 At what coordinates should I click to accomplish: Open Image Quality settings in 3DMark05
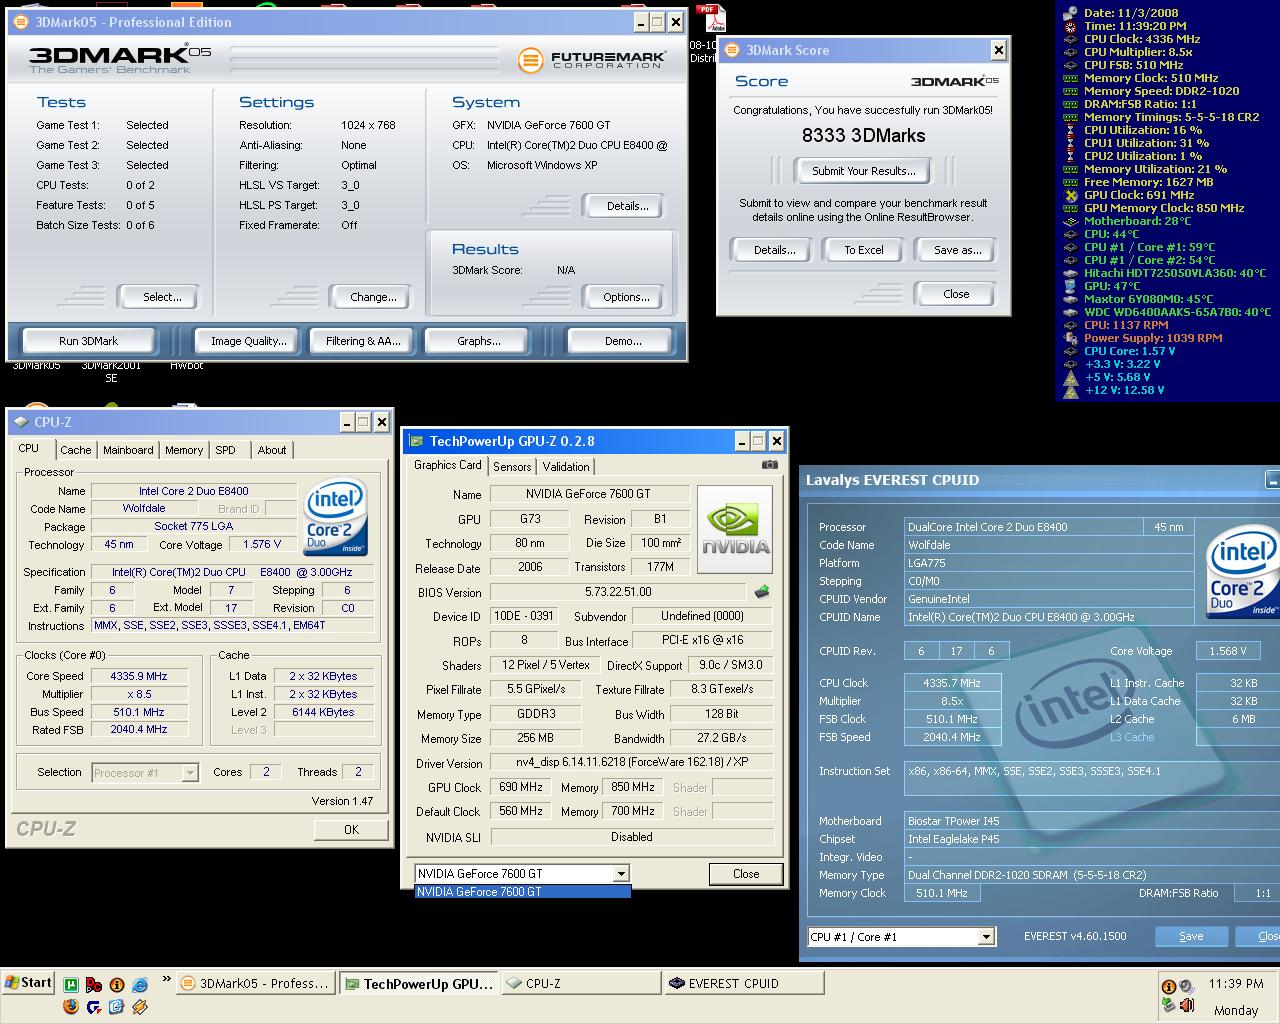[x=248, y=341]
